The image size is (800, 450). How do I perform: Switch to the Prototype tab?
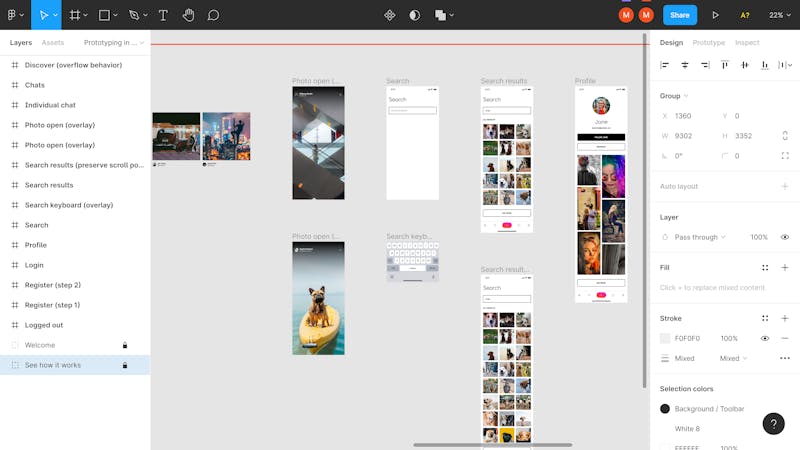pyautogui.click(x=709, y=42)
